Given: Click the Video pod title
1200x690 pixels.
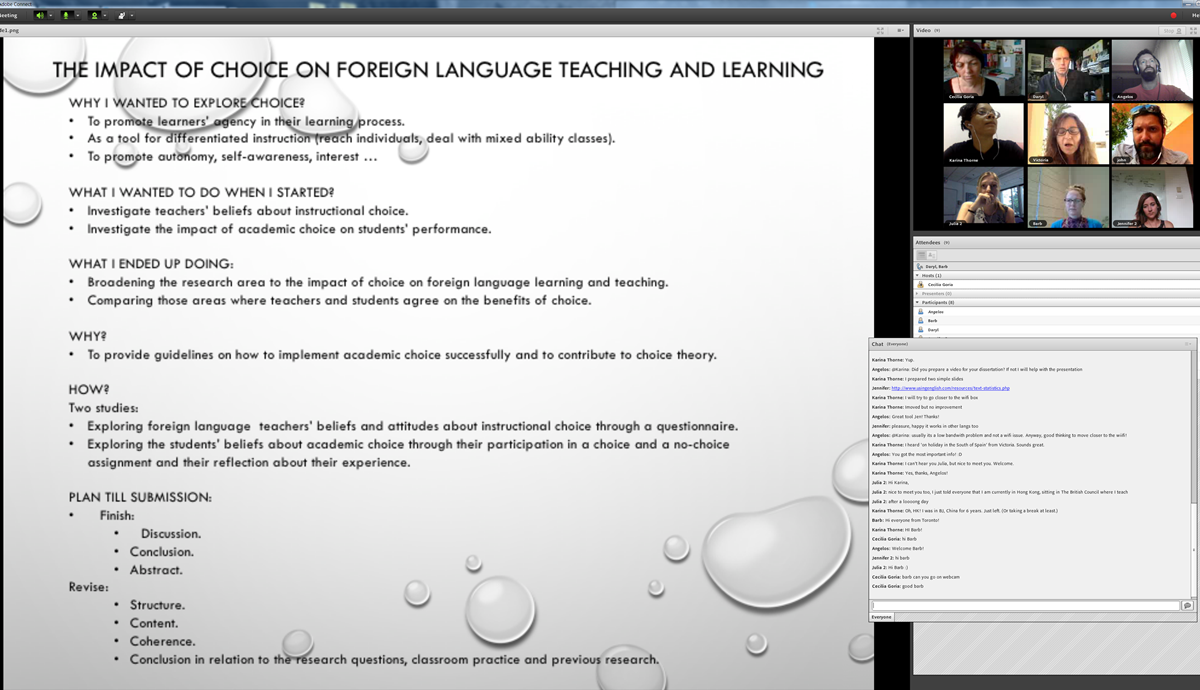Looking at the screenshot, I should click(x=923, y=31).
